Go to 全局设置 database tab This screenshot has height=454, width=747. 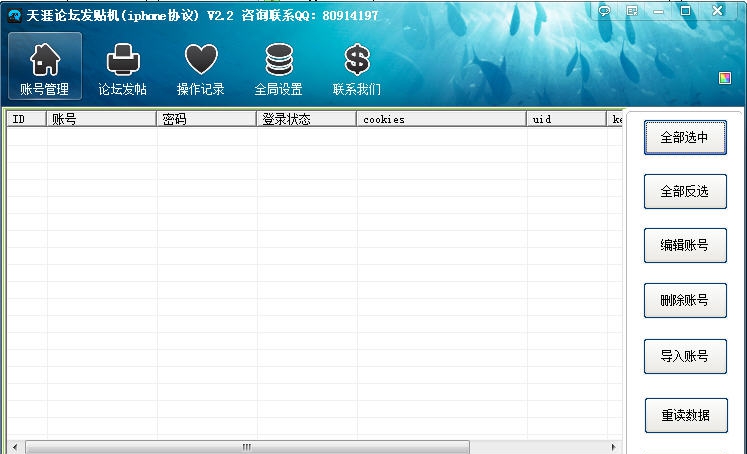[x=279, y=69]
